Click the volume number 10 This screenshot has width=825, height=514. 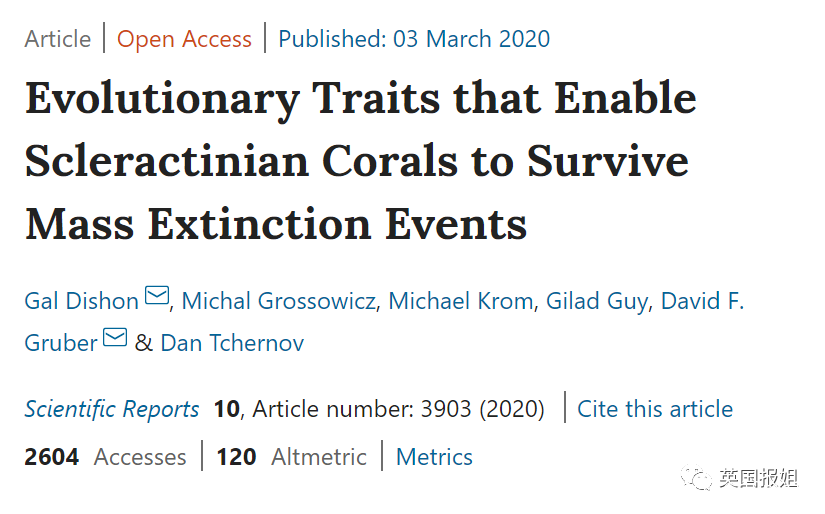[226, 409]
